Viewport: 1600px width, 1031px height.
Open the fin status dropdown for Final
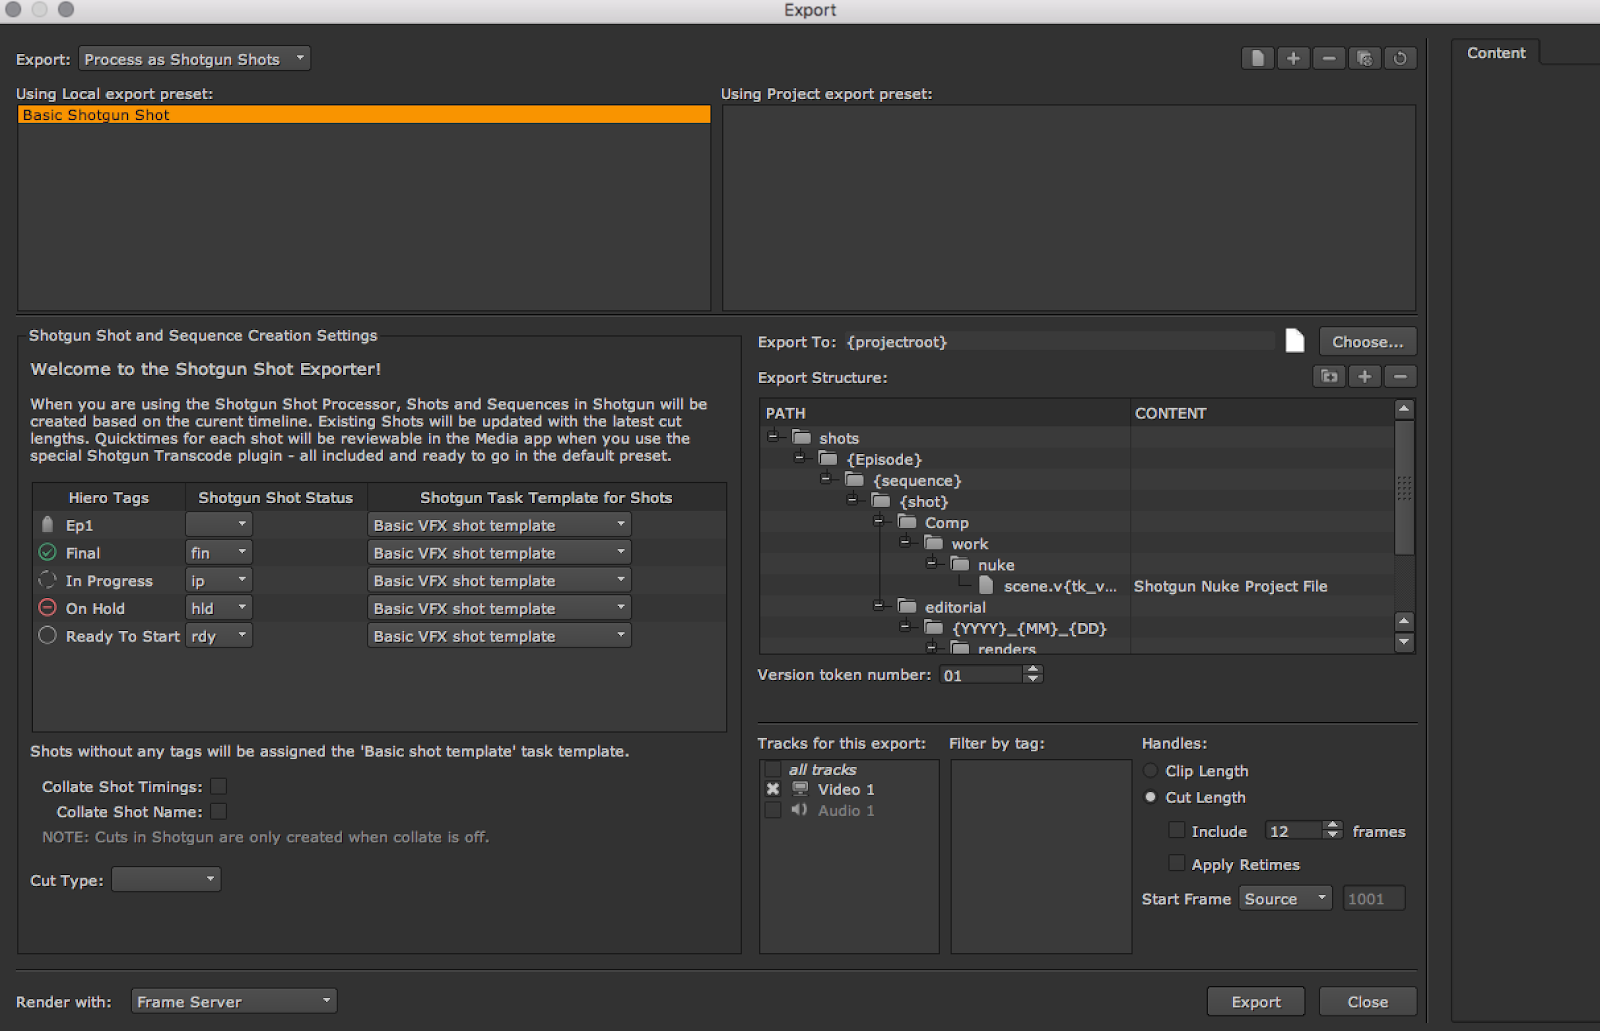[219, 552]
